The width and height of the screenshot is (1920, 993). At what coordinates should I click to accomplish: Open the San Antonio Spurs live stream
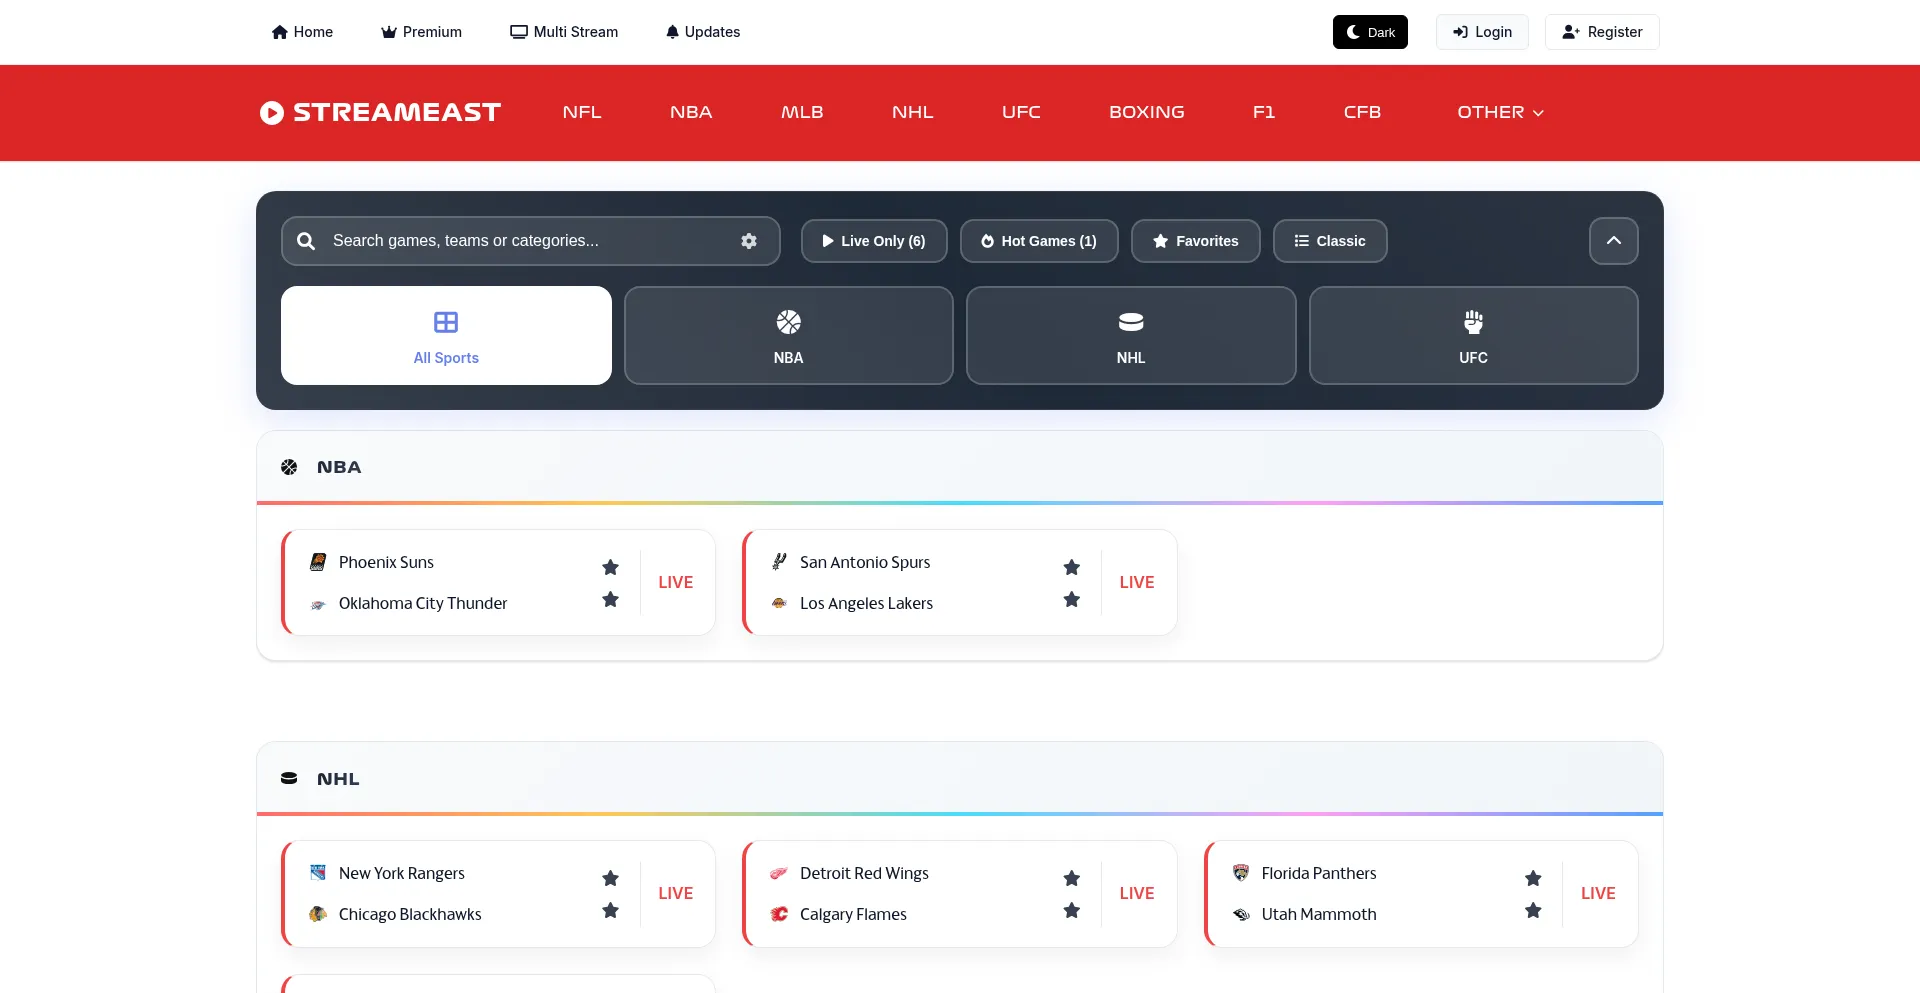coord(1137,582)
